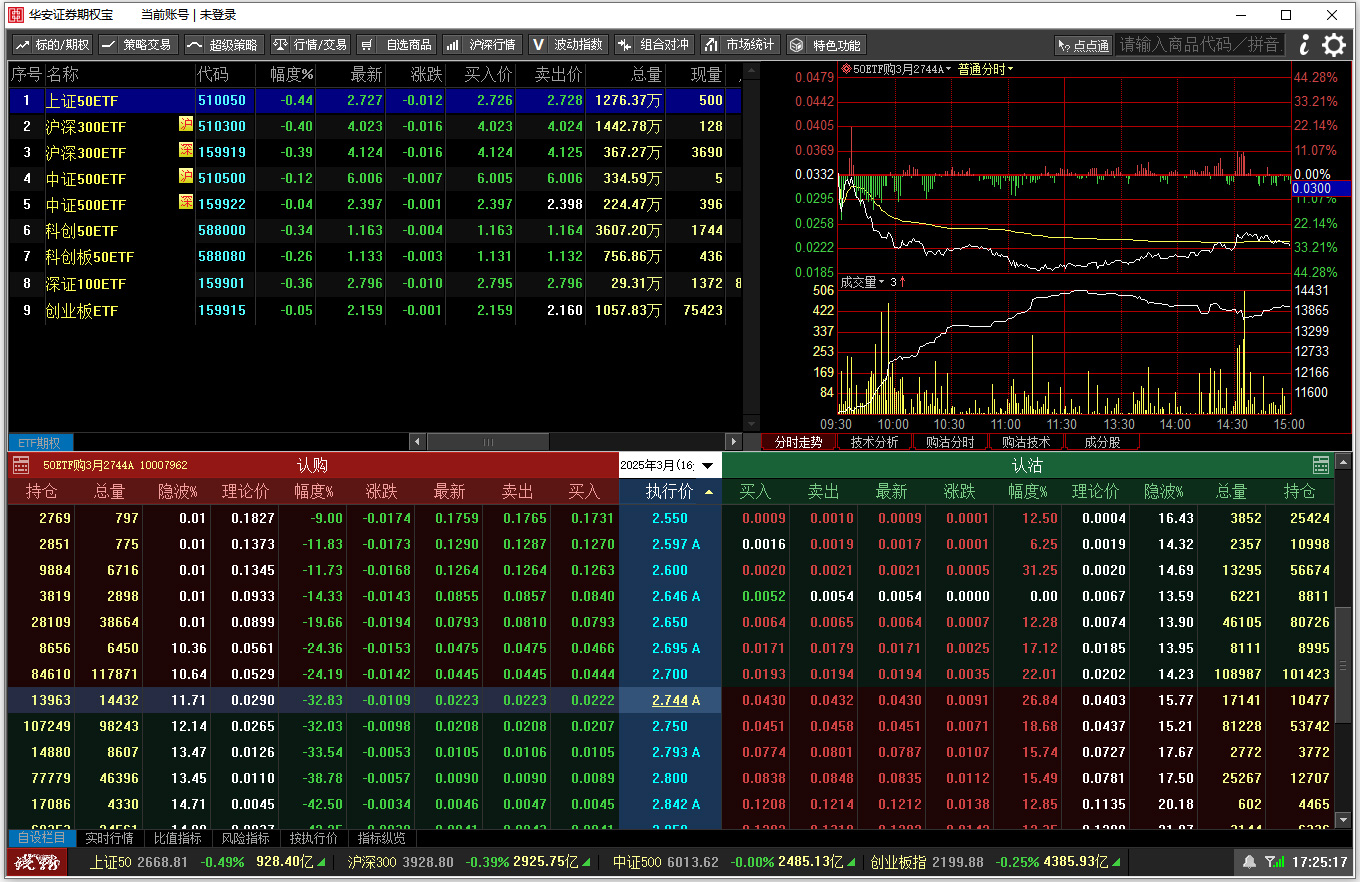Click the 认沽 put side header
Screen dimensions: 1360x882
point(1027,465)
